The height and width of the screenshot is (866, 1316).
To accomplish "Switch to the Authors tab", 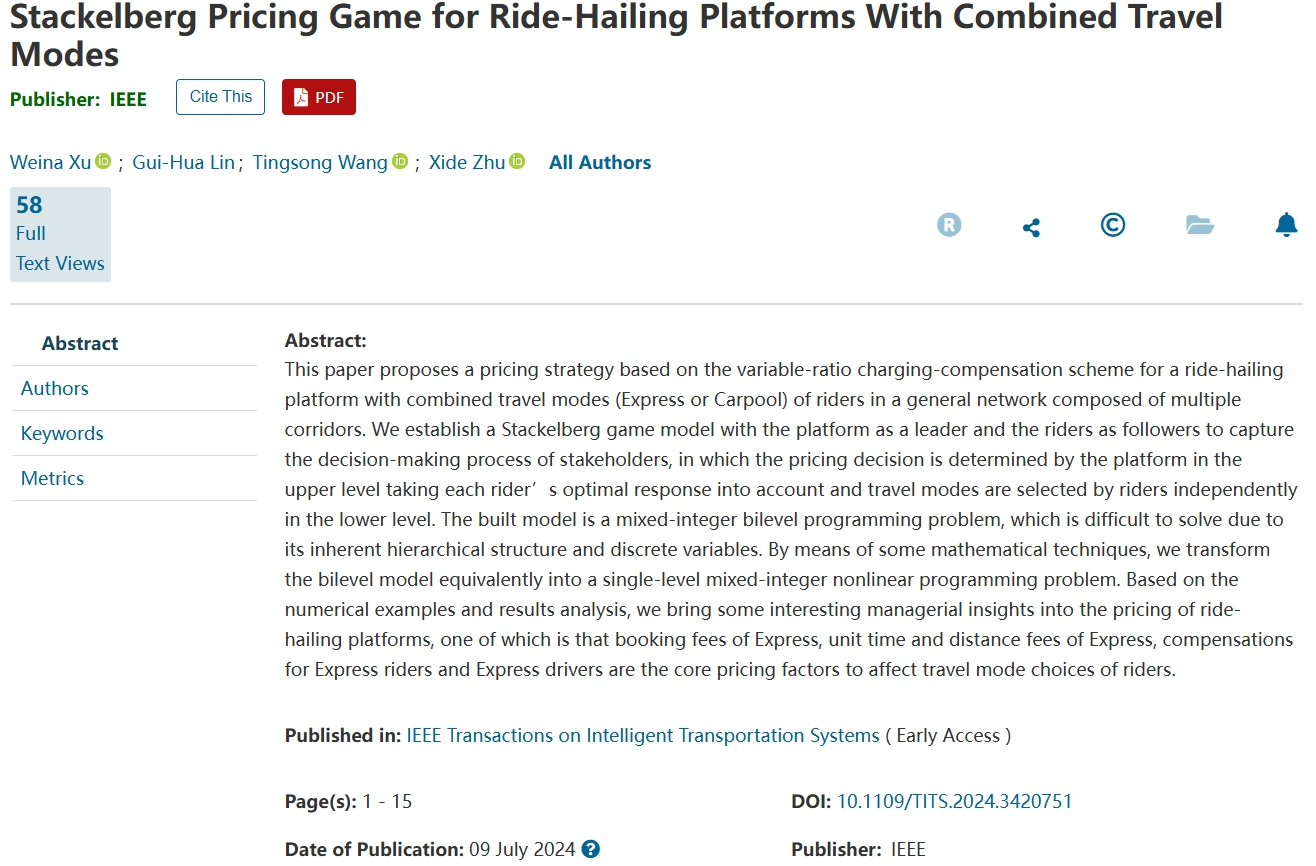I will 55,388.
